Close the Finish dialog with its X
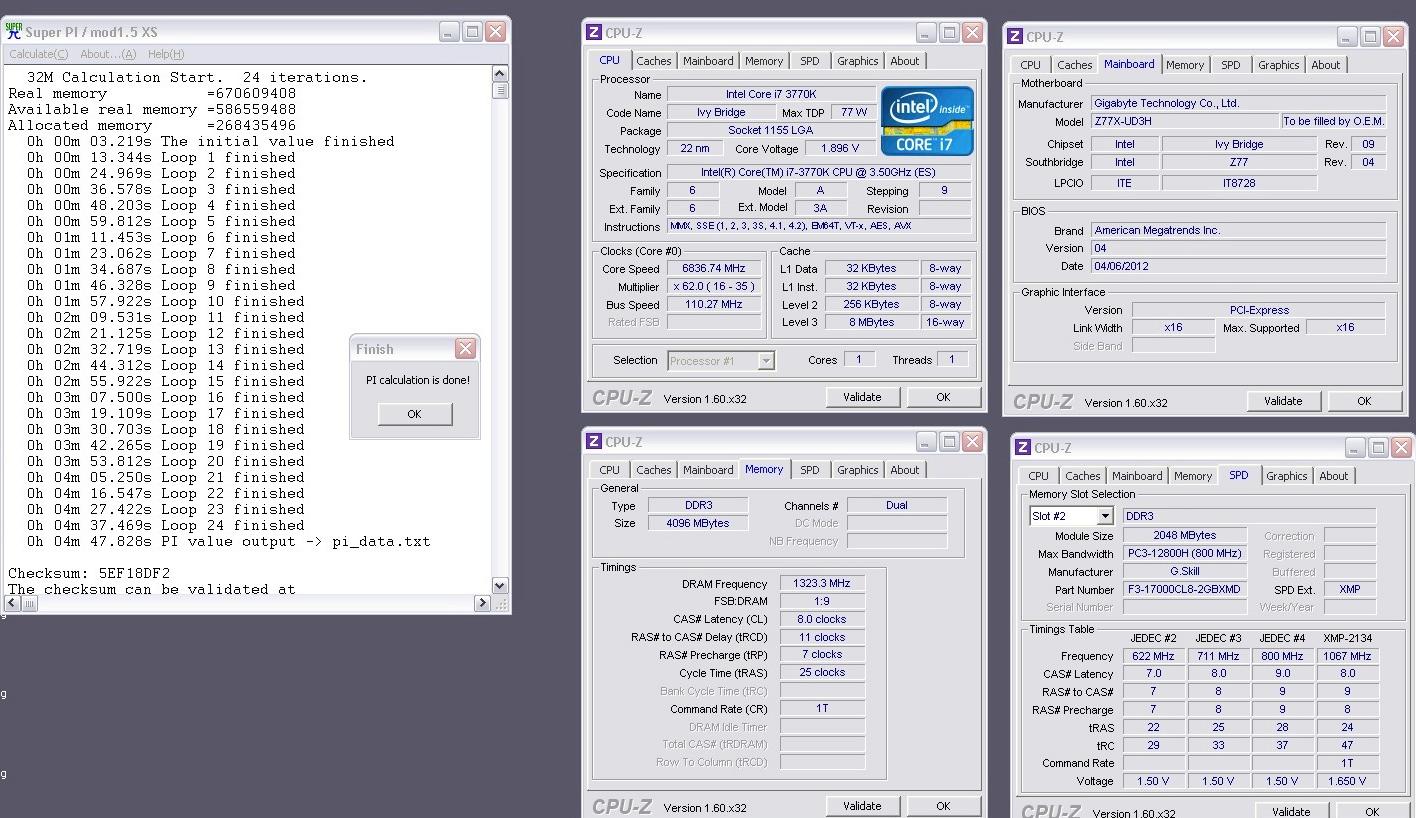This screenshot has height=818, width=1416. 465,348
